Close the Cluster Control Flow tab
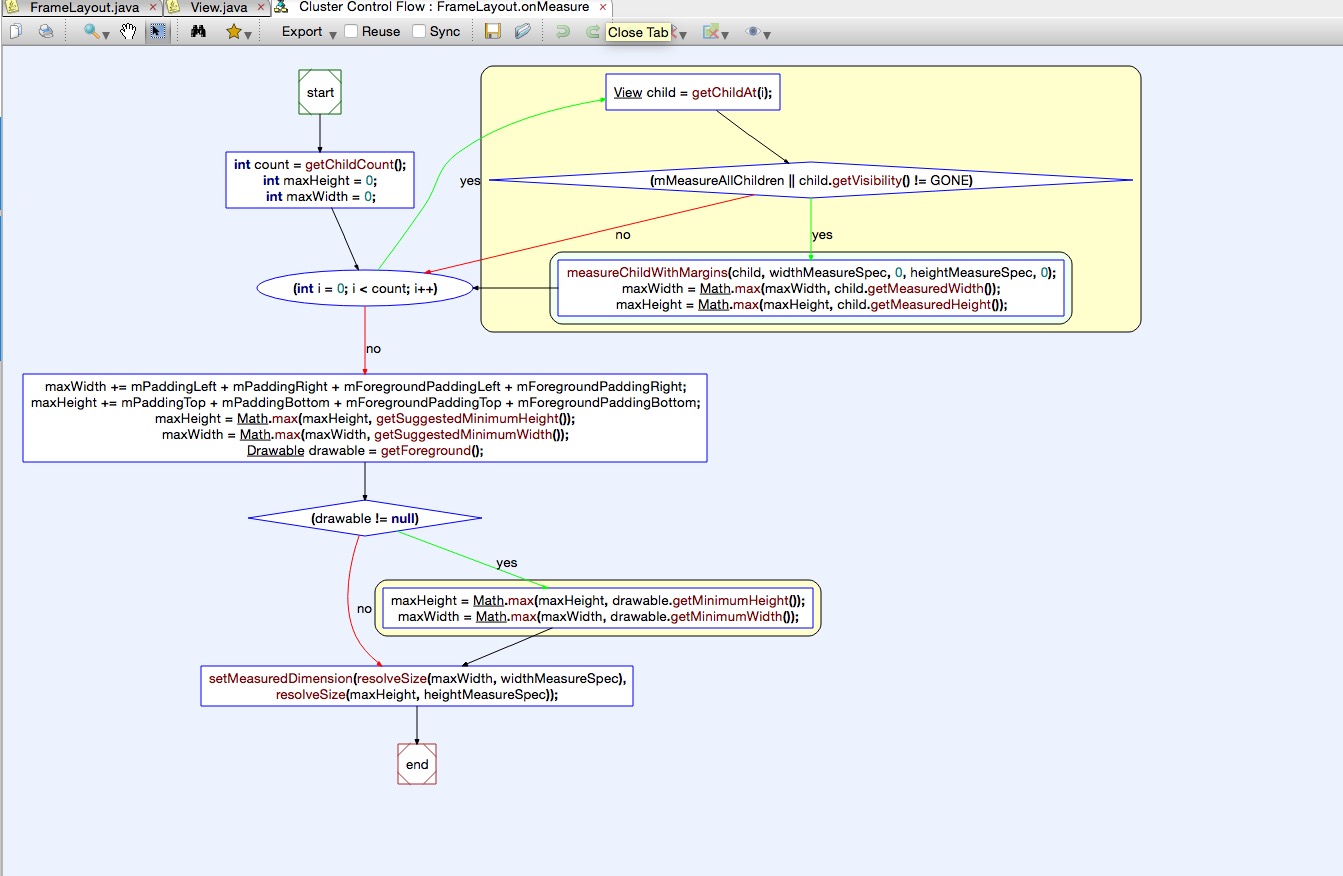The height and width of the screenshot is (876, 1343). 602,7
